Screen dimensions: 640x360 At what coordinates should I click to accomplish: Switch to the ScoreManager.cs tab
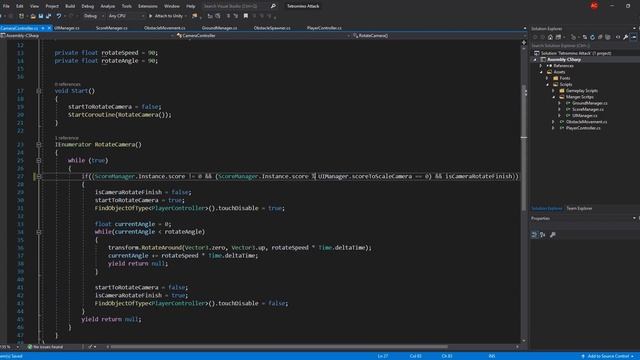(x=111, y=28)
